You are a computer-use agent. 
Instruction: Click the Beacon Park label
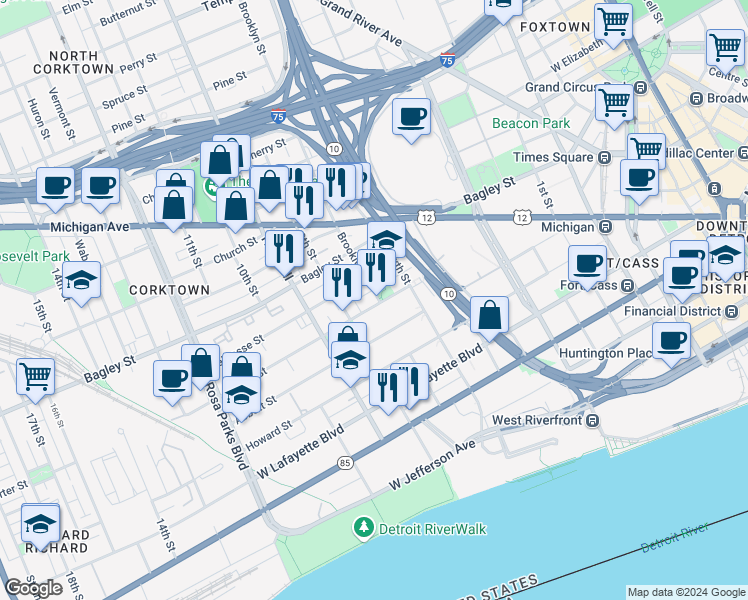[x=531, y=124]
